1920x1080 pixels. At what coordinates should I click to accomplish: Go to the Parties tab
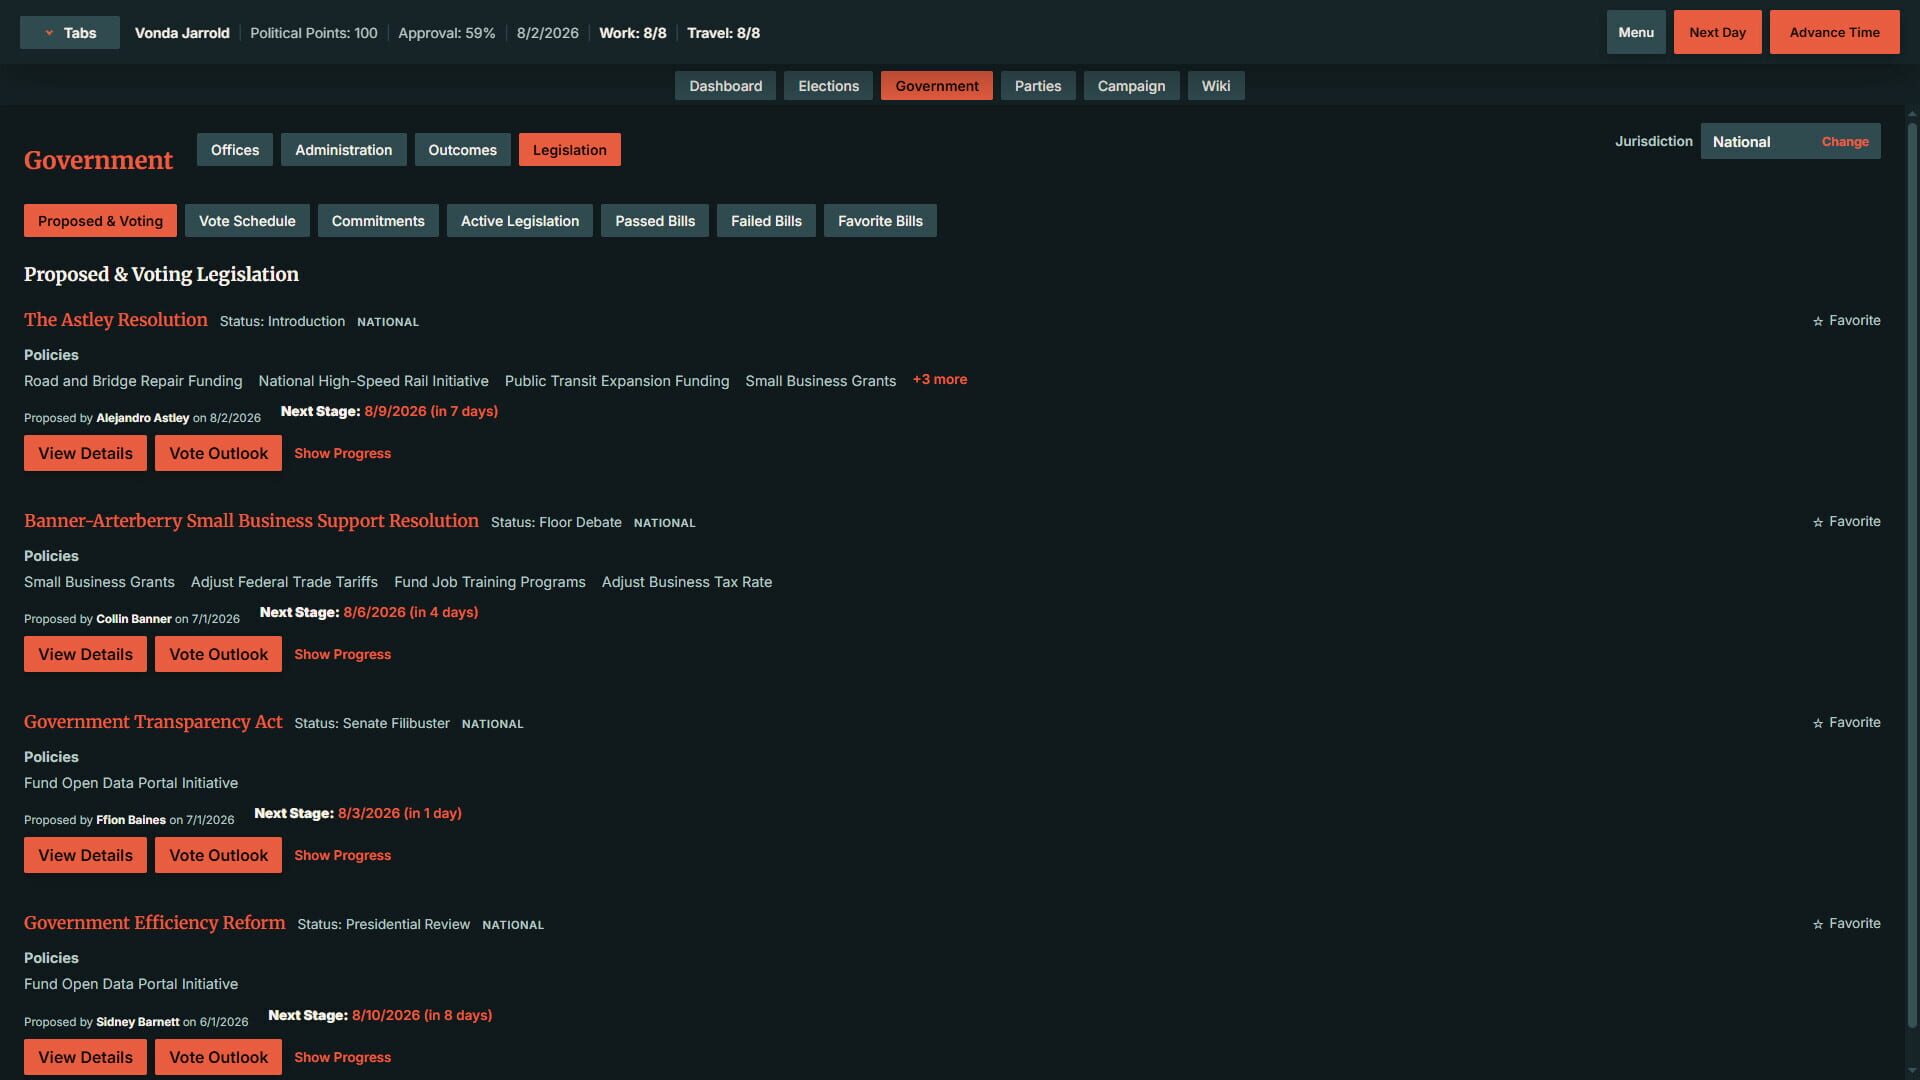click(x=1037, y=86)
